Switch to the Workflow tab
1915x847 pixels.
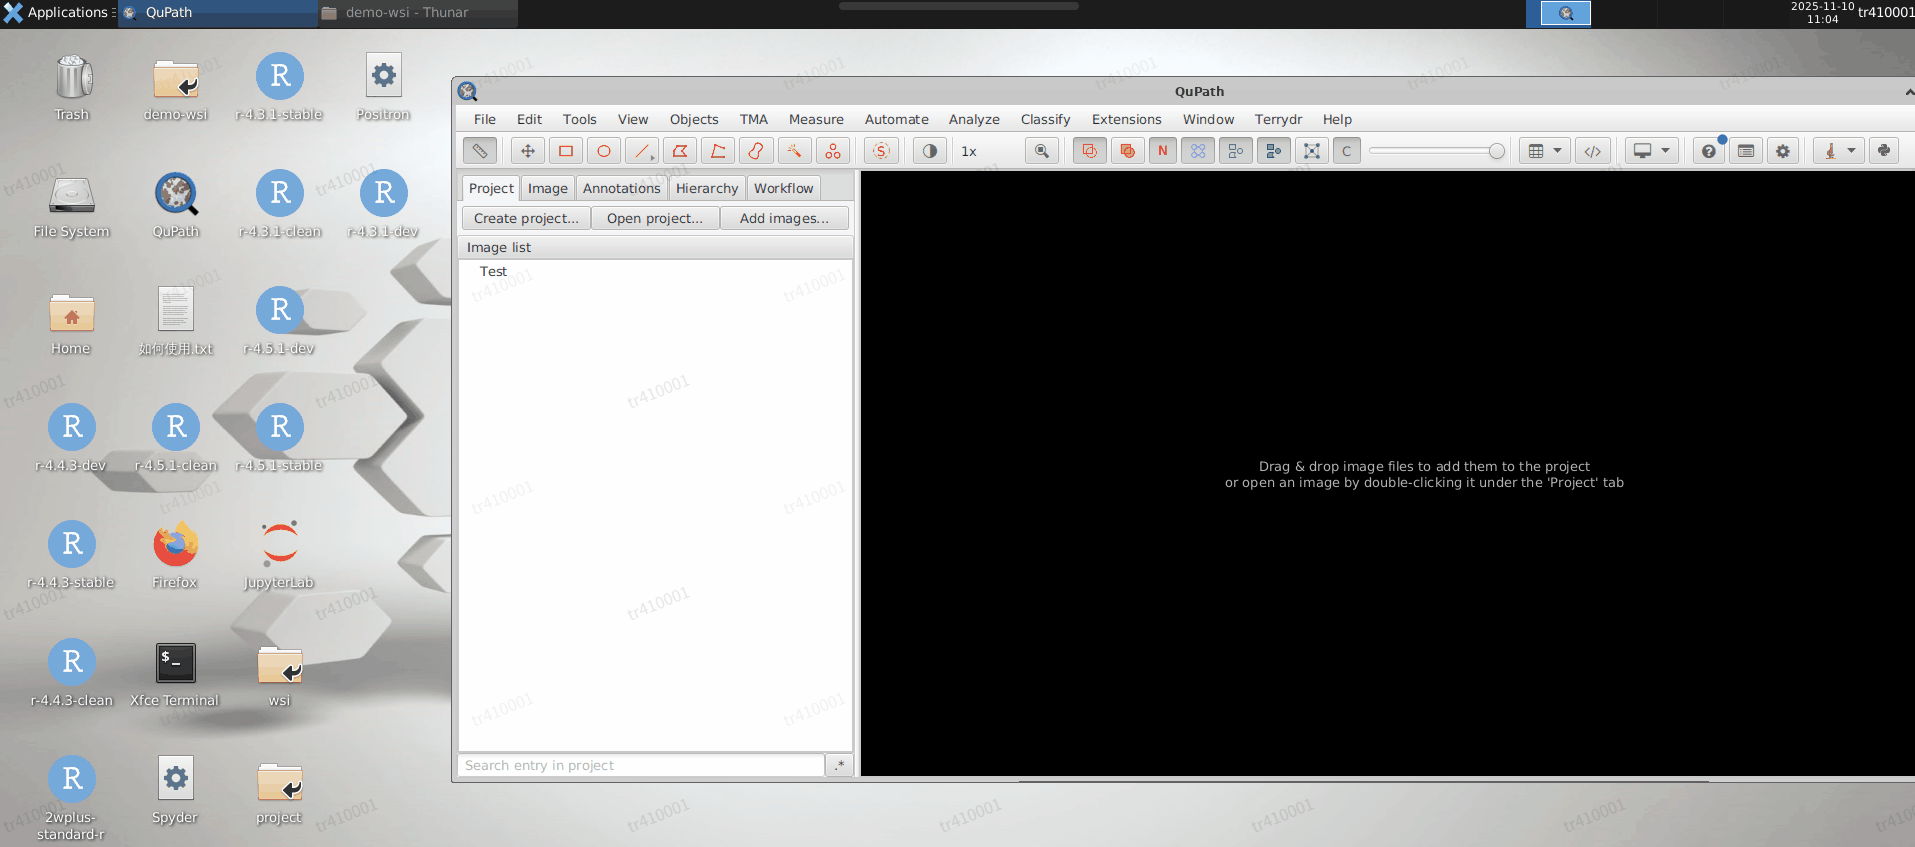784,188
